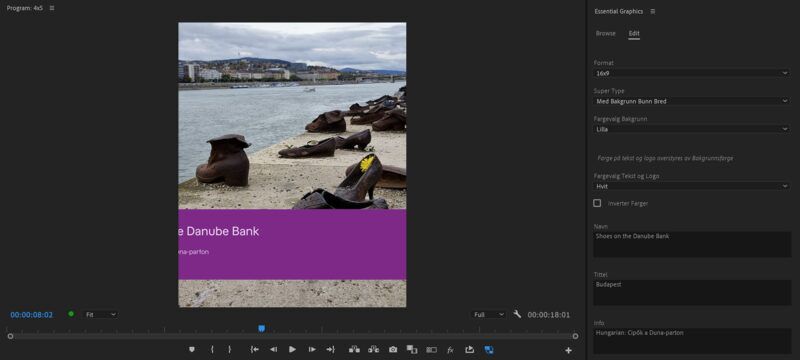Click the blue playhead on time ruler
This screenshot has height=360, width=800.
(x=262, y=328)
